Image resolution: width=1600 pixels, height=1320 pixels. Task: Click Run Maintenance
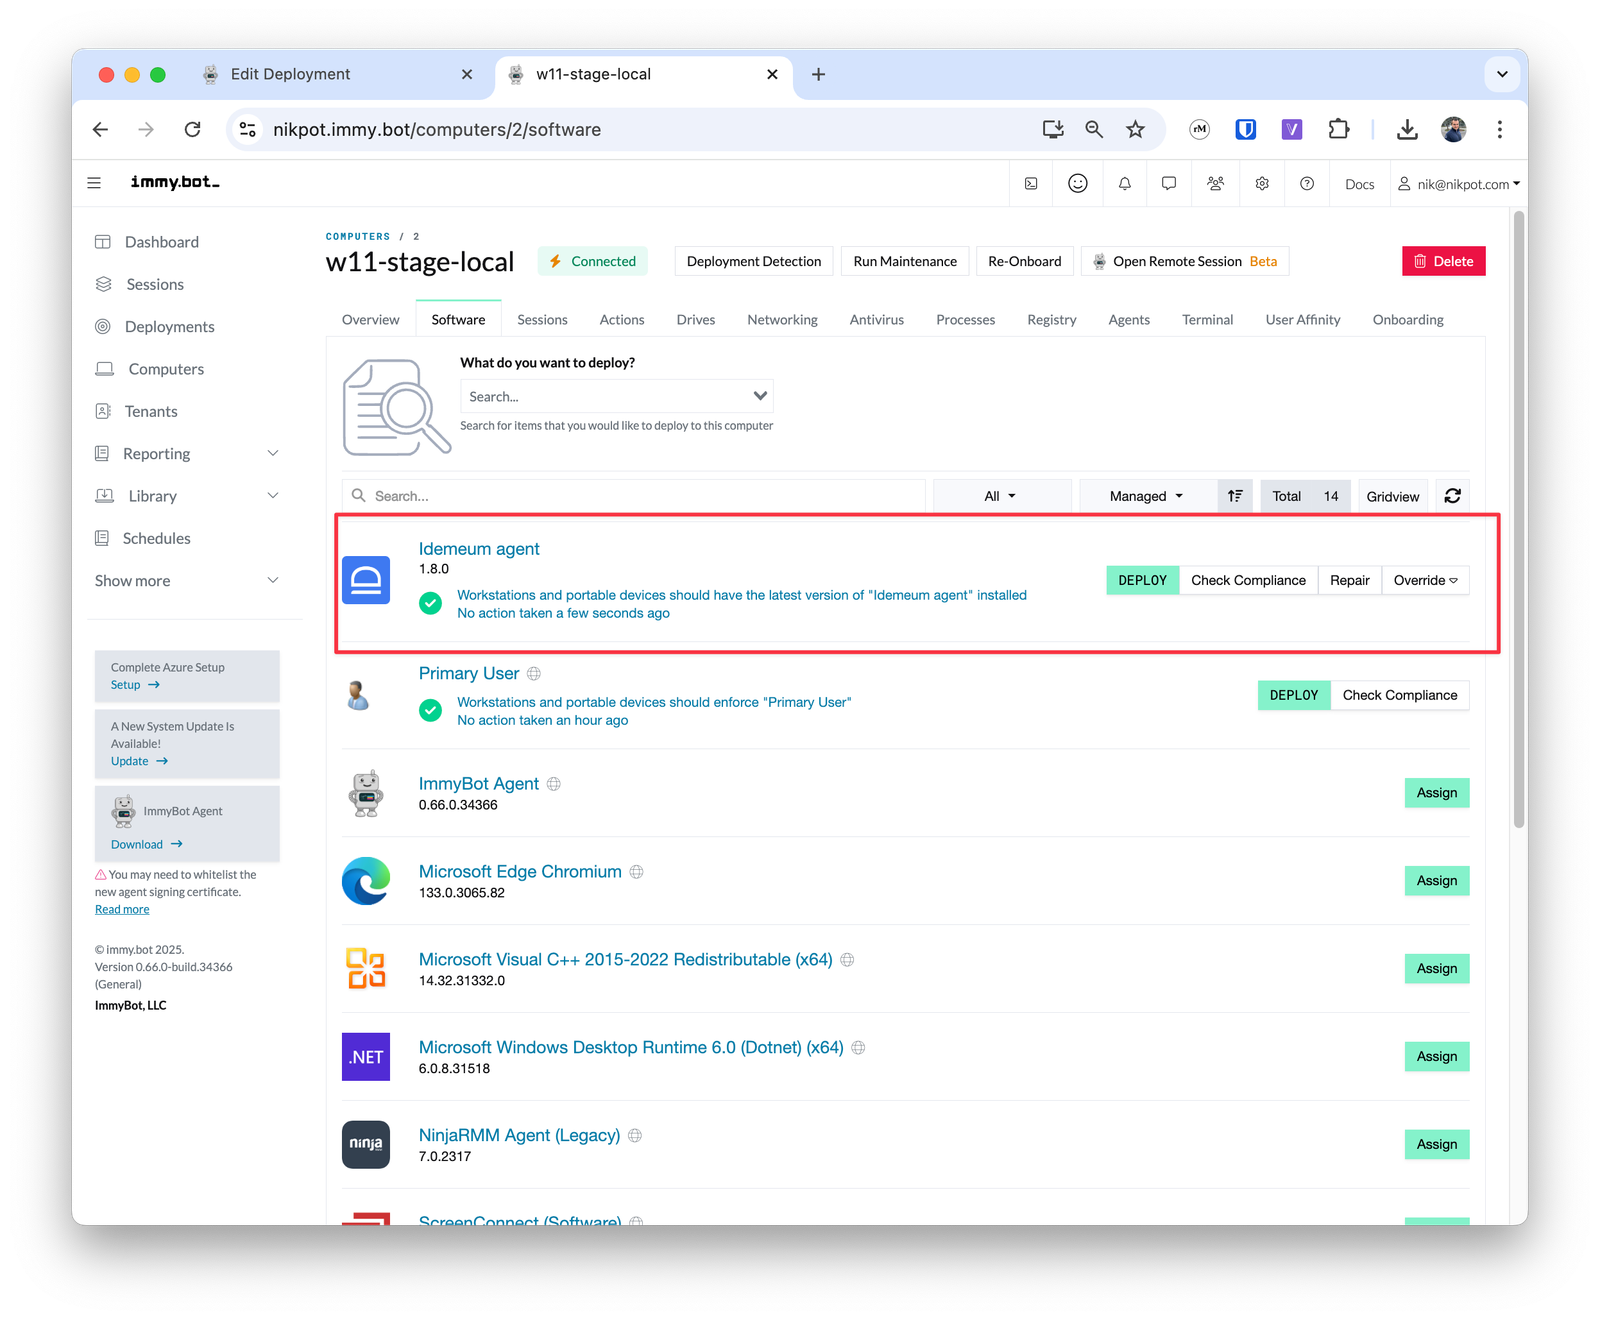pyautogui.click(x=905, y=261)
